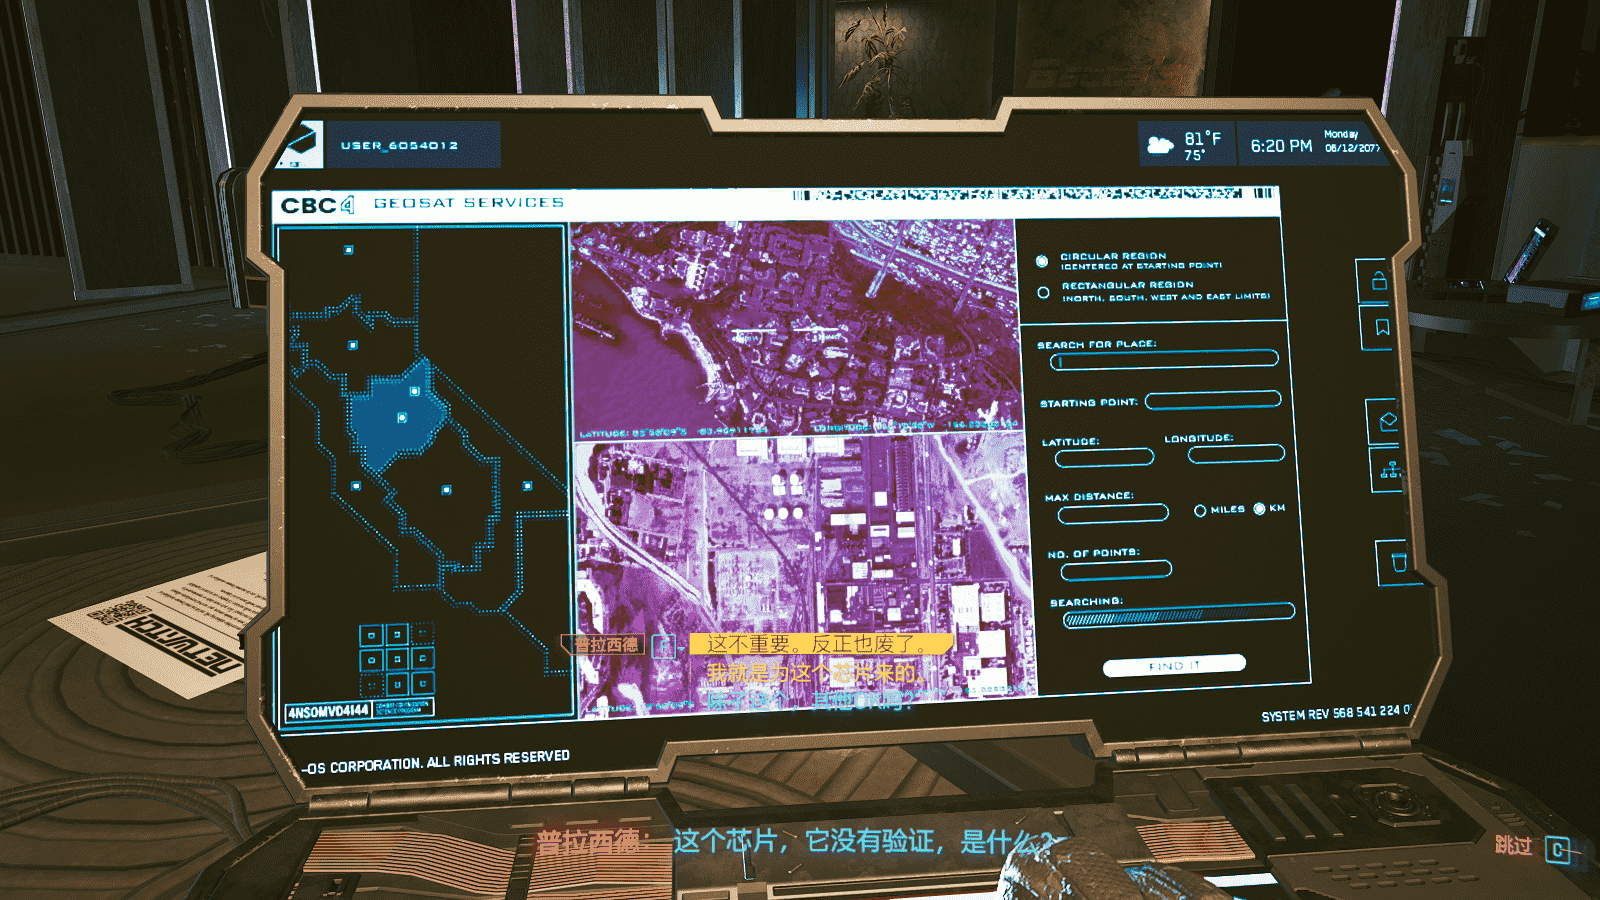1600x900 pixels.
Task: Select the topmost marker on the district map
Action: (x=349, y=250)
